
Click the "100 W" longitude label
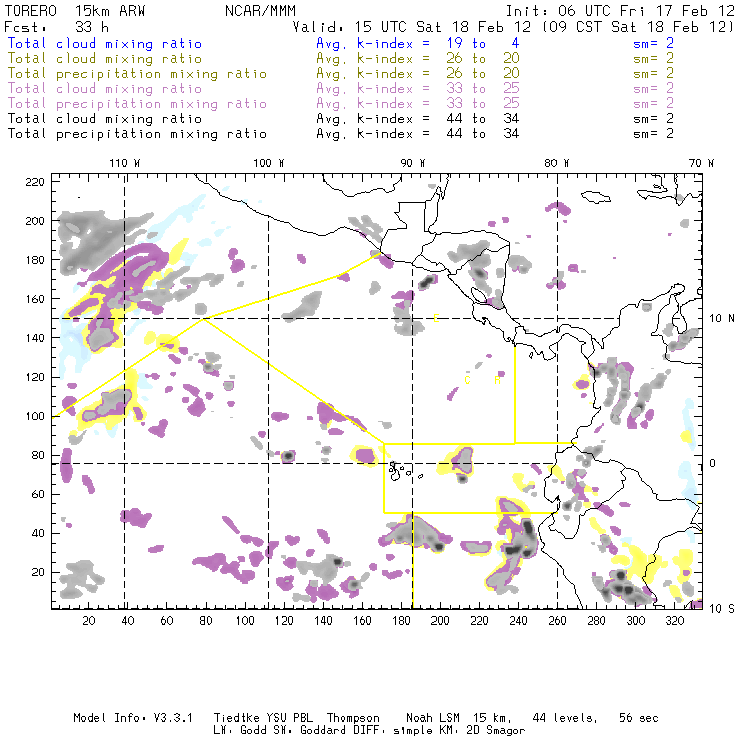pos(269,163)
